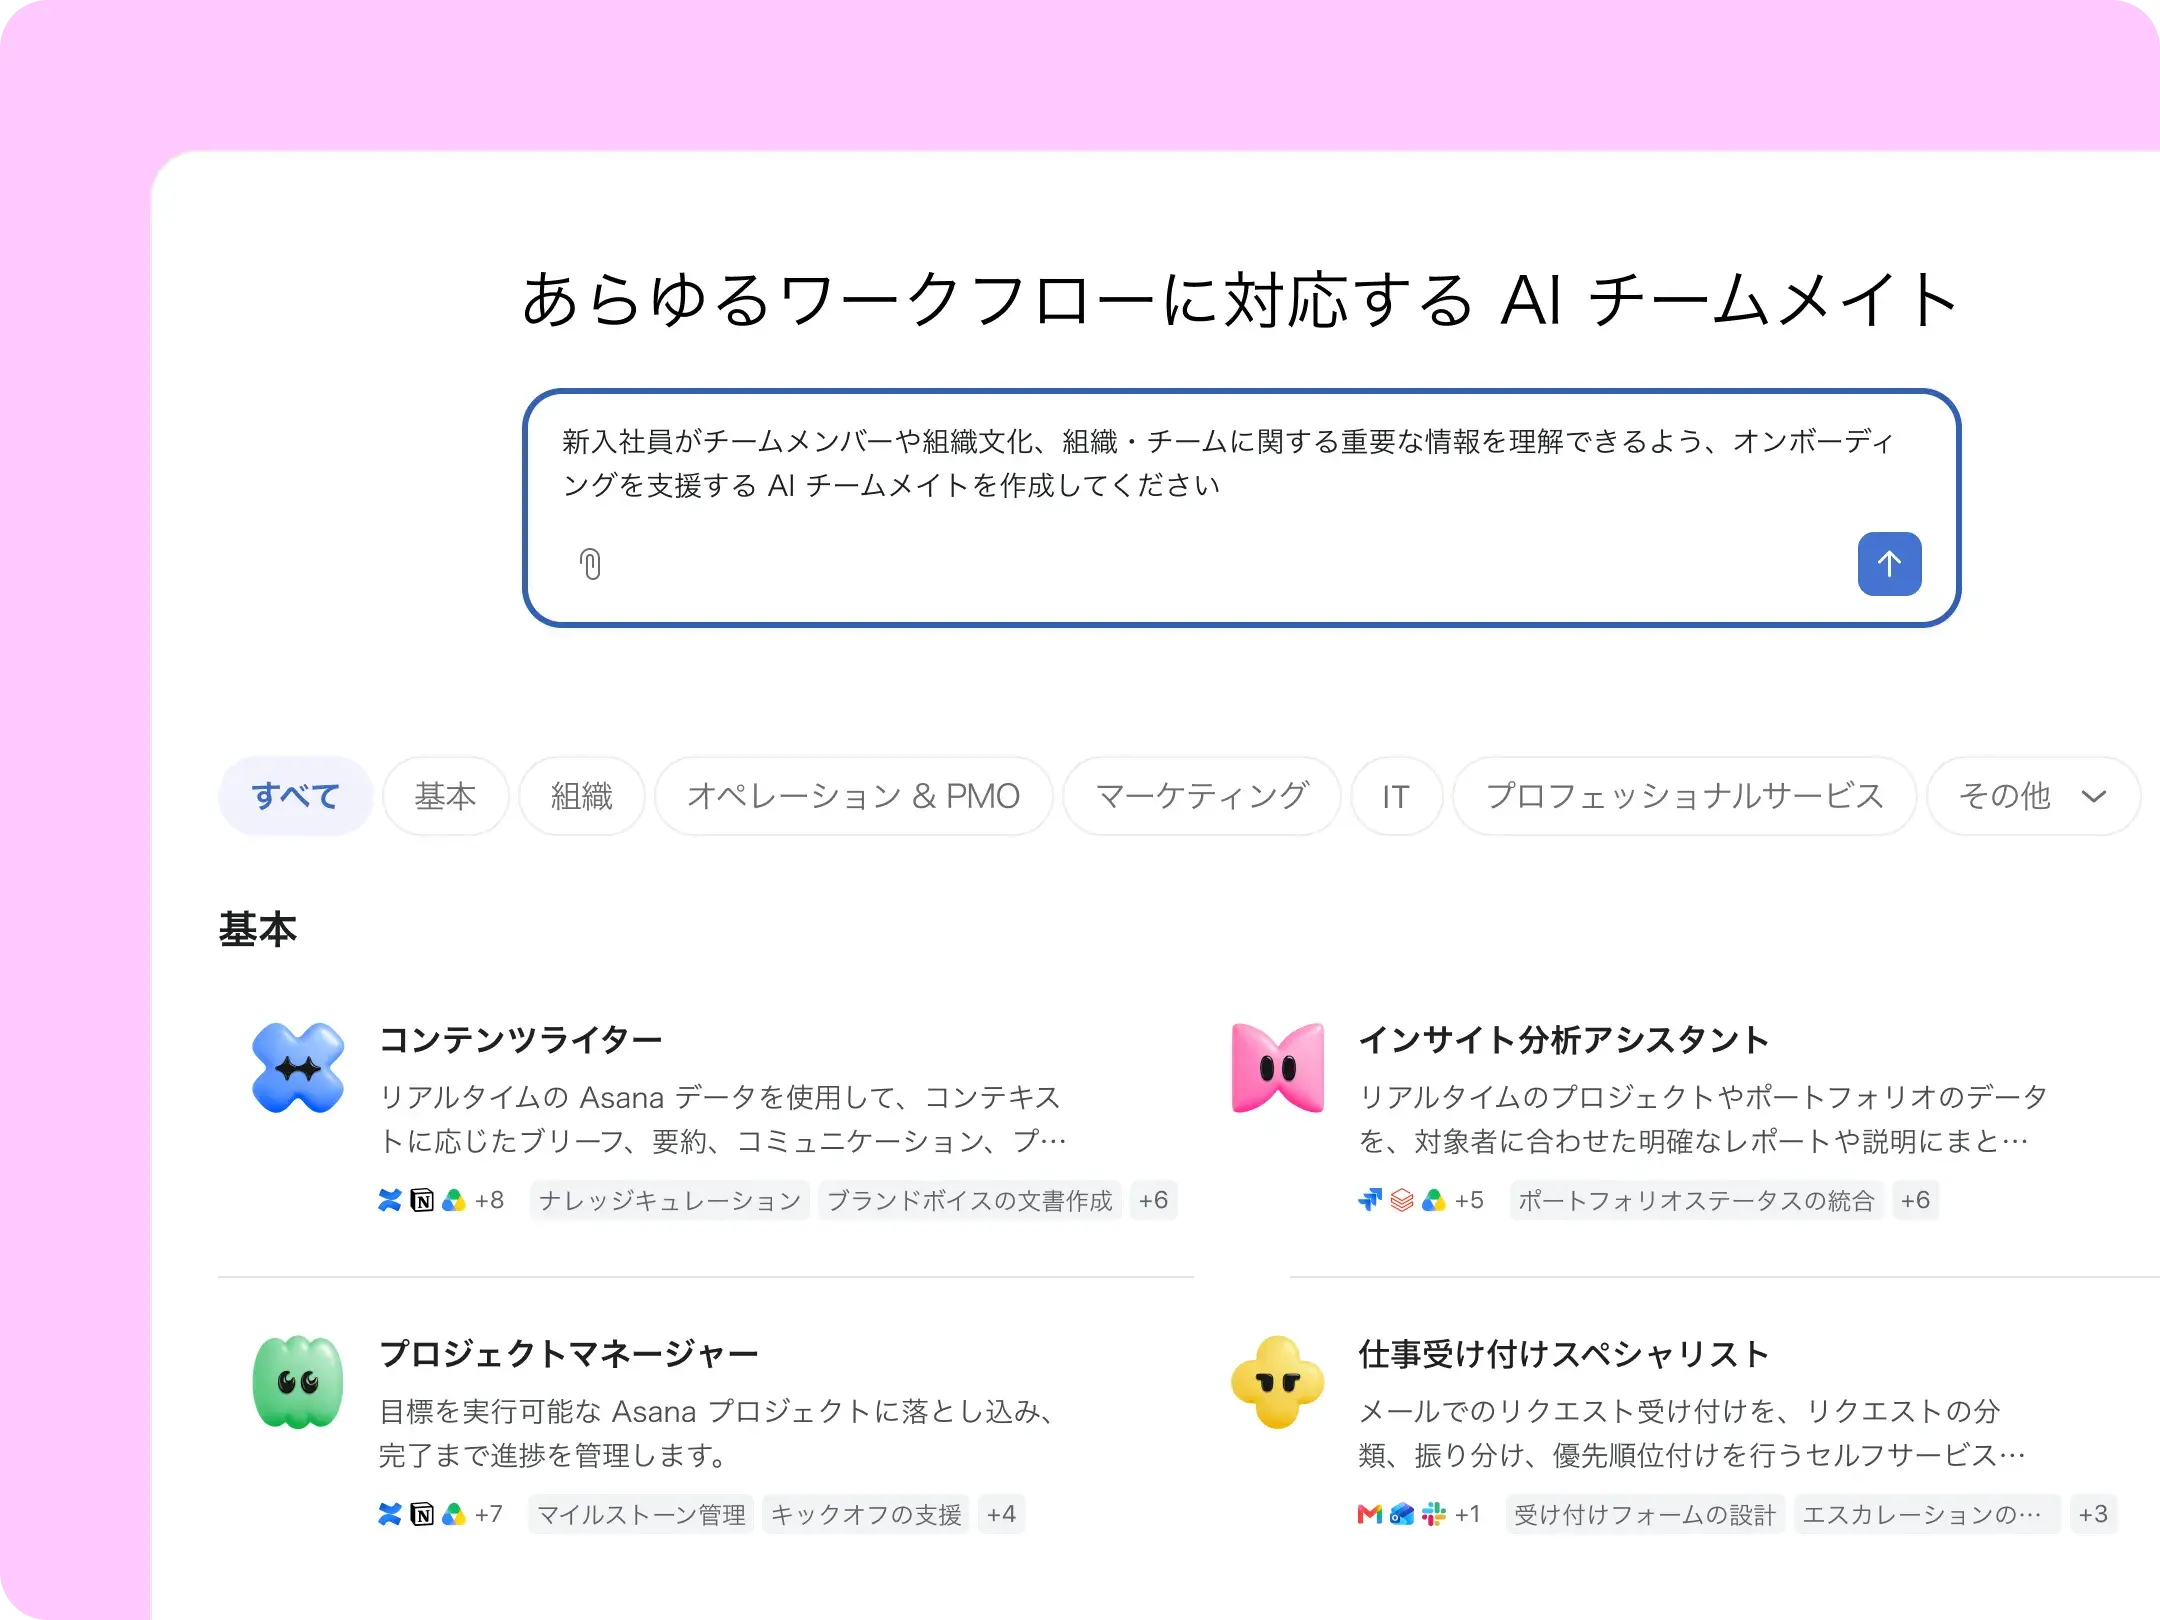Screen dimensions: 2160x1620
Task: Open the 仕事受け付けスペシャリスト title
Action: pos(1564,1354)
